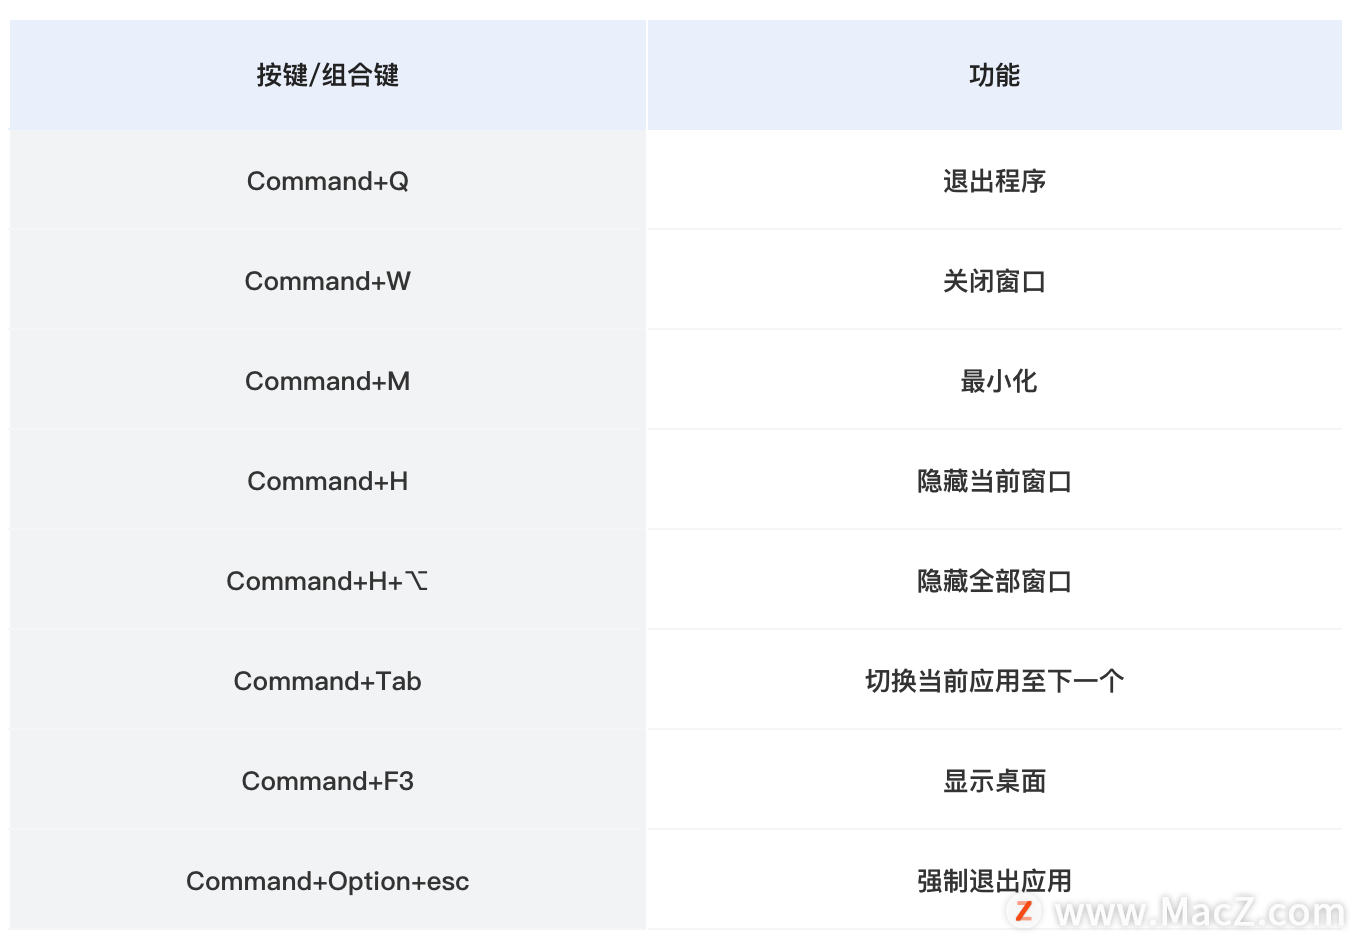The width and height of the screenshot is (1364, 938).
Task: Select the 功能 column header
Action: (994, 76)
